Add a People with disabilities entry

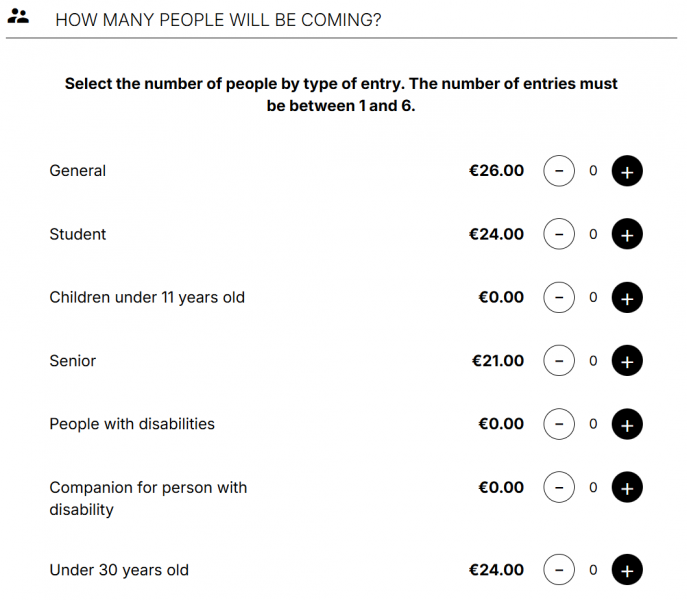tap(626, 424)
